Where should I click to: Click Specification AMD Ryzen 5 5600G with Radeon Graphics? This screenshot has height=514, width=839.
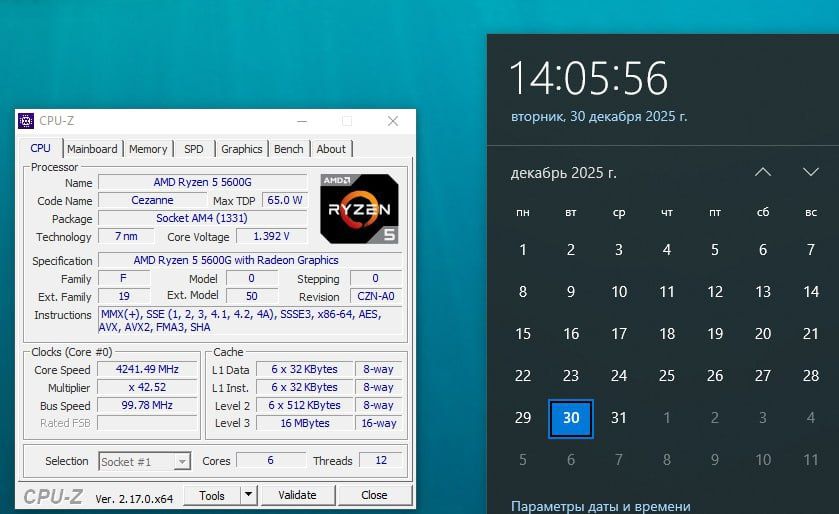(x=250, y=260)
